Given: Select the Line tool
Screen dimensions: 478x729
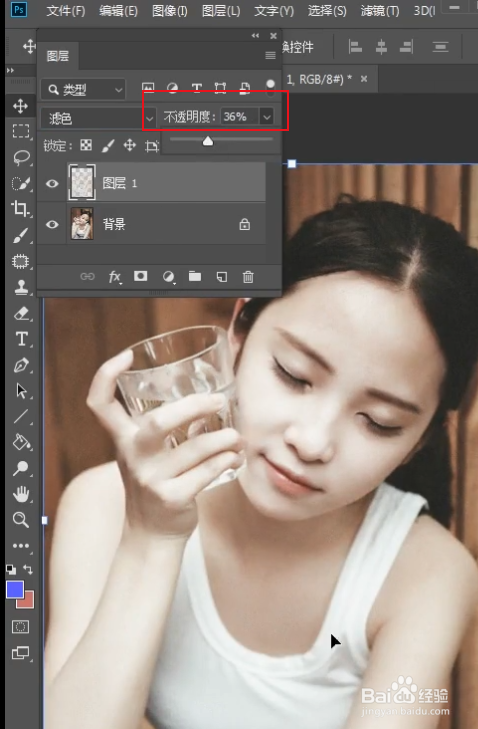Looking at the screenshot, I should 21,417.
